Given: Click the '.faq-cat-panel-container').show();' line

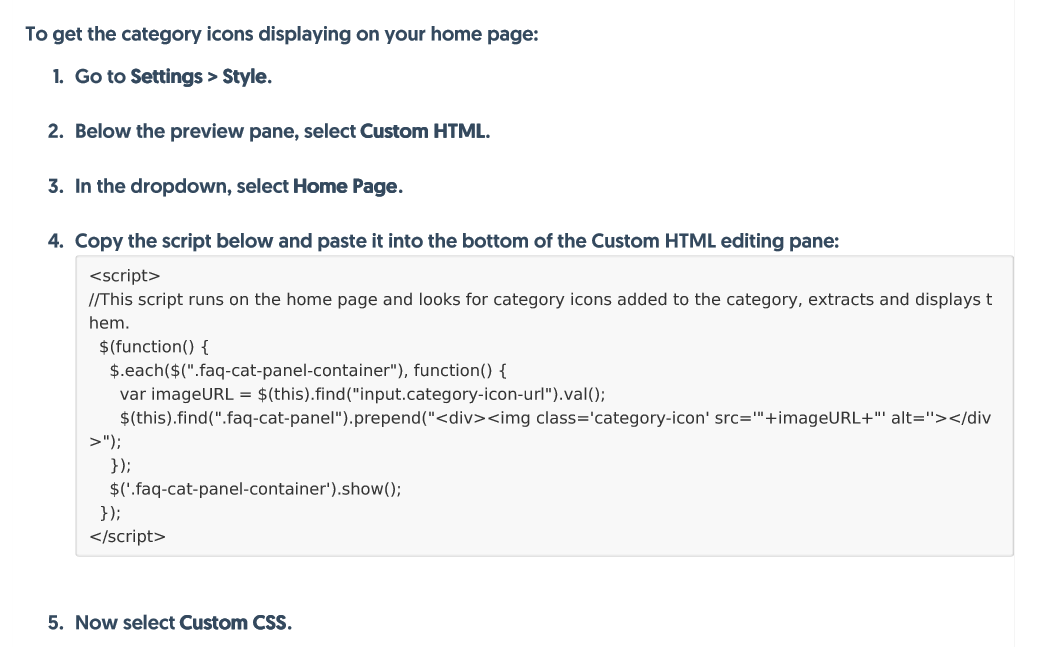Looking at the screenshot, I should 255,489.
